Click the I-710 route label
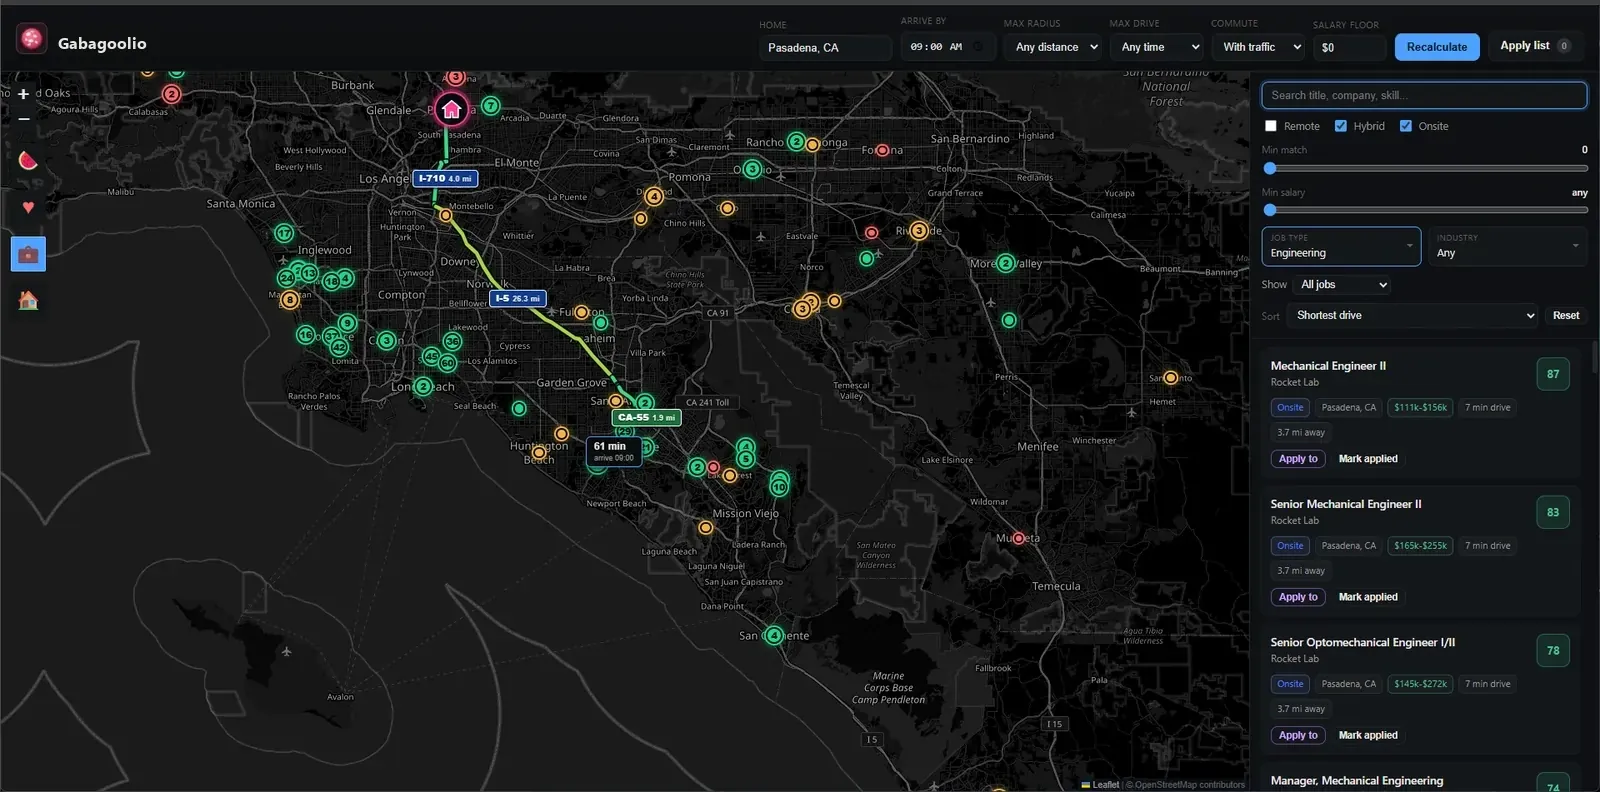The height and width of the screenshot is (792, 1600). coord(445,178)
